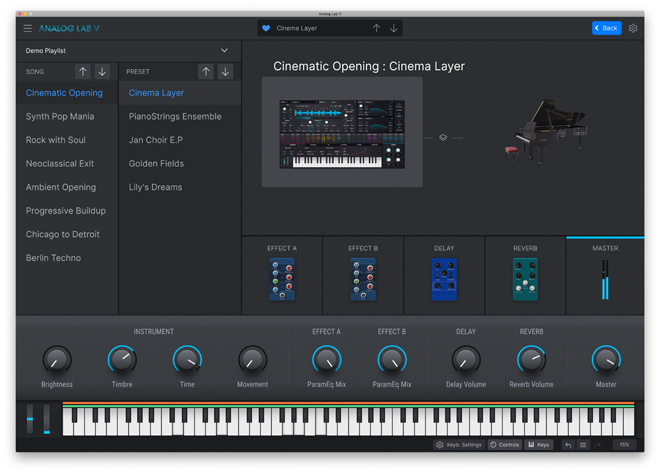Select the Progressive Buildup song
This screenshot has width=660, height=473.
[66, 211]
